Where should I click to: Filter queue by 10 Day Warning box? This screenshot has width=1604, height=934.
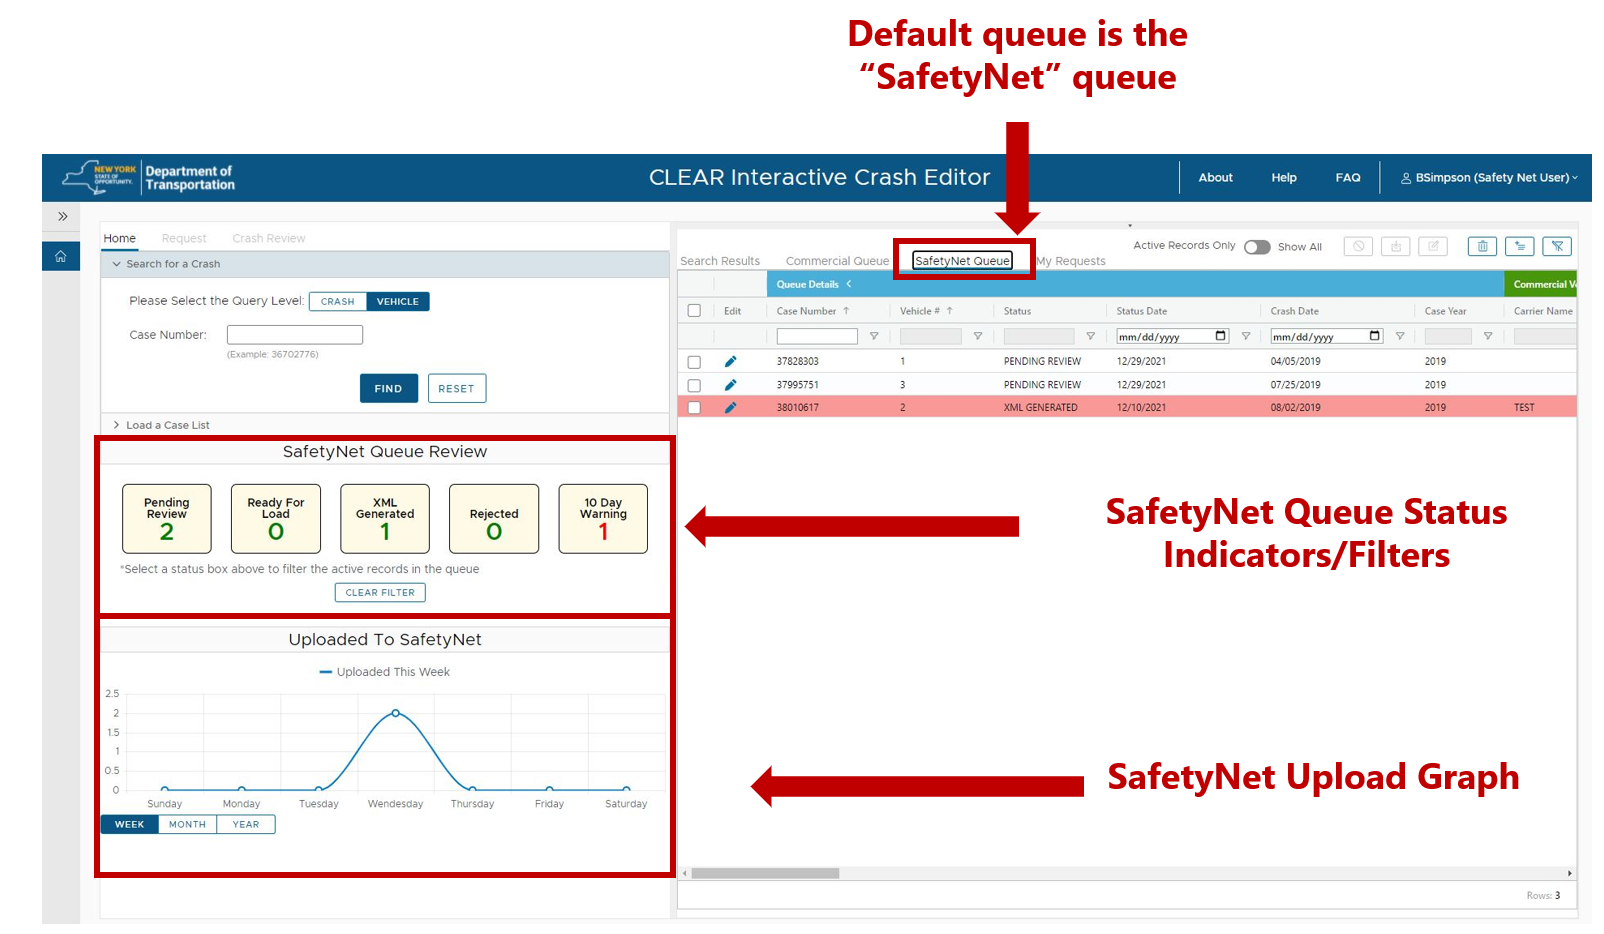tap(603, 519)
